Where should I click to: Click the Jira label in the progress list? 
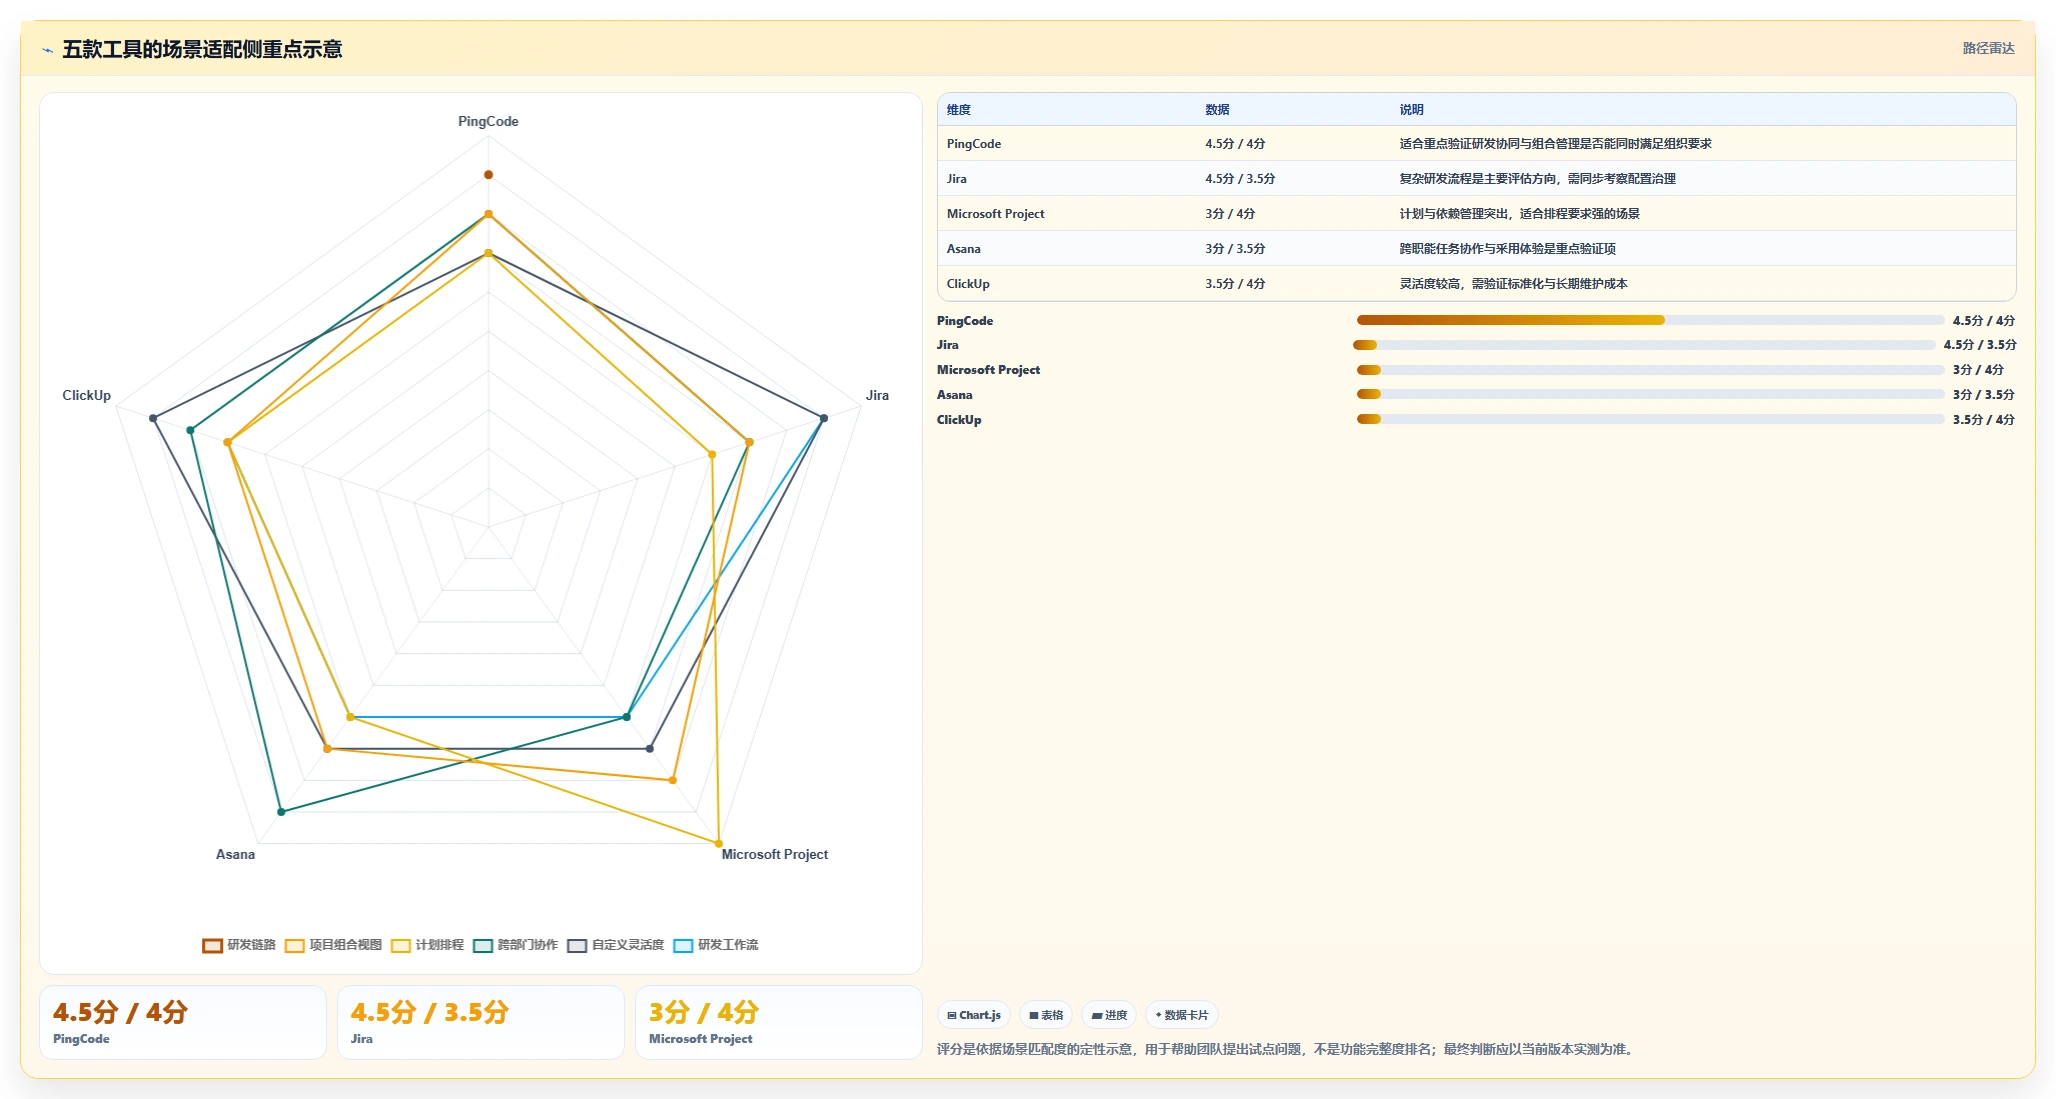click(948, 345)
